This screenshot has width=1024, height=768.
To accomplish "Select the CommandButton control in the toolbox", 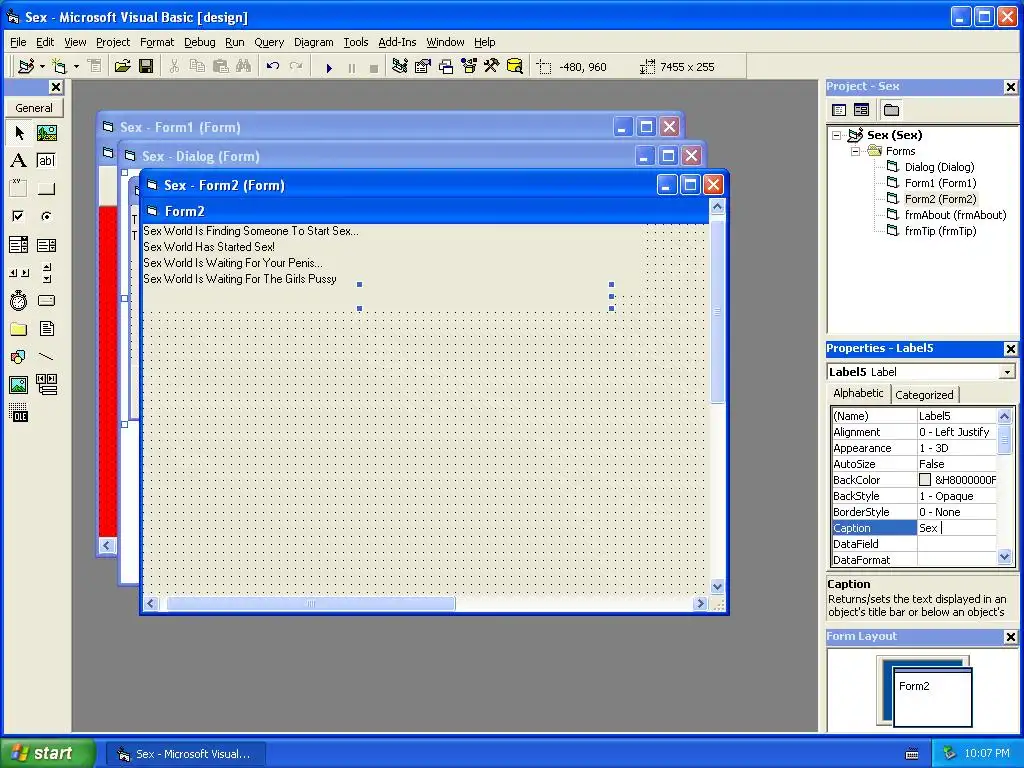I will (46, 189).
